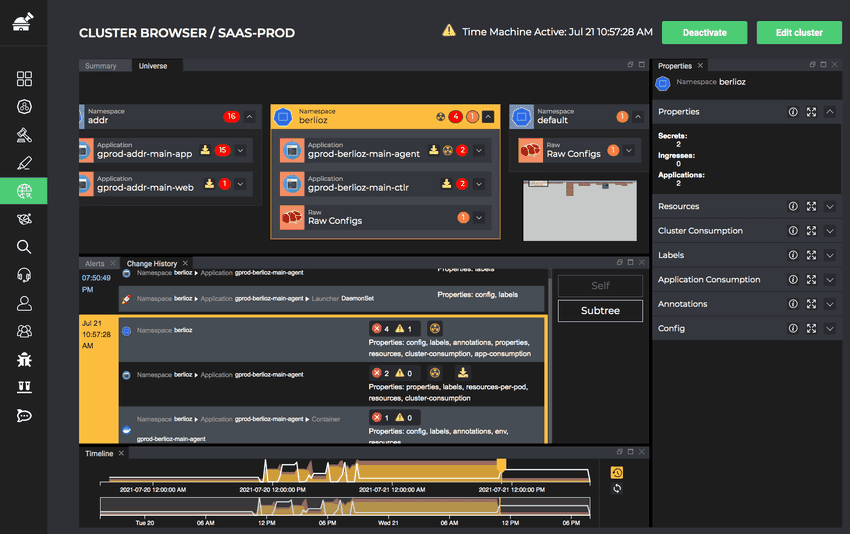Open the bug report icon in sidebar
This screenshot has width=850, height=534.
[x=25, y=359]
